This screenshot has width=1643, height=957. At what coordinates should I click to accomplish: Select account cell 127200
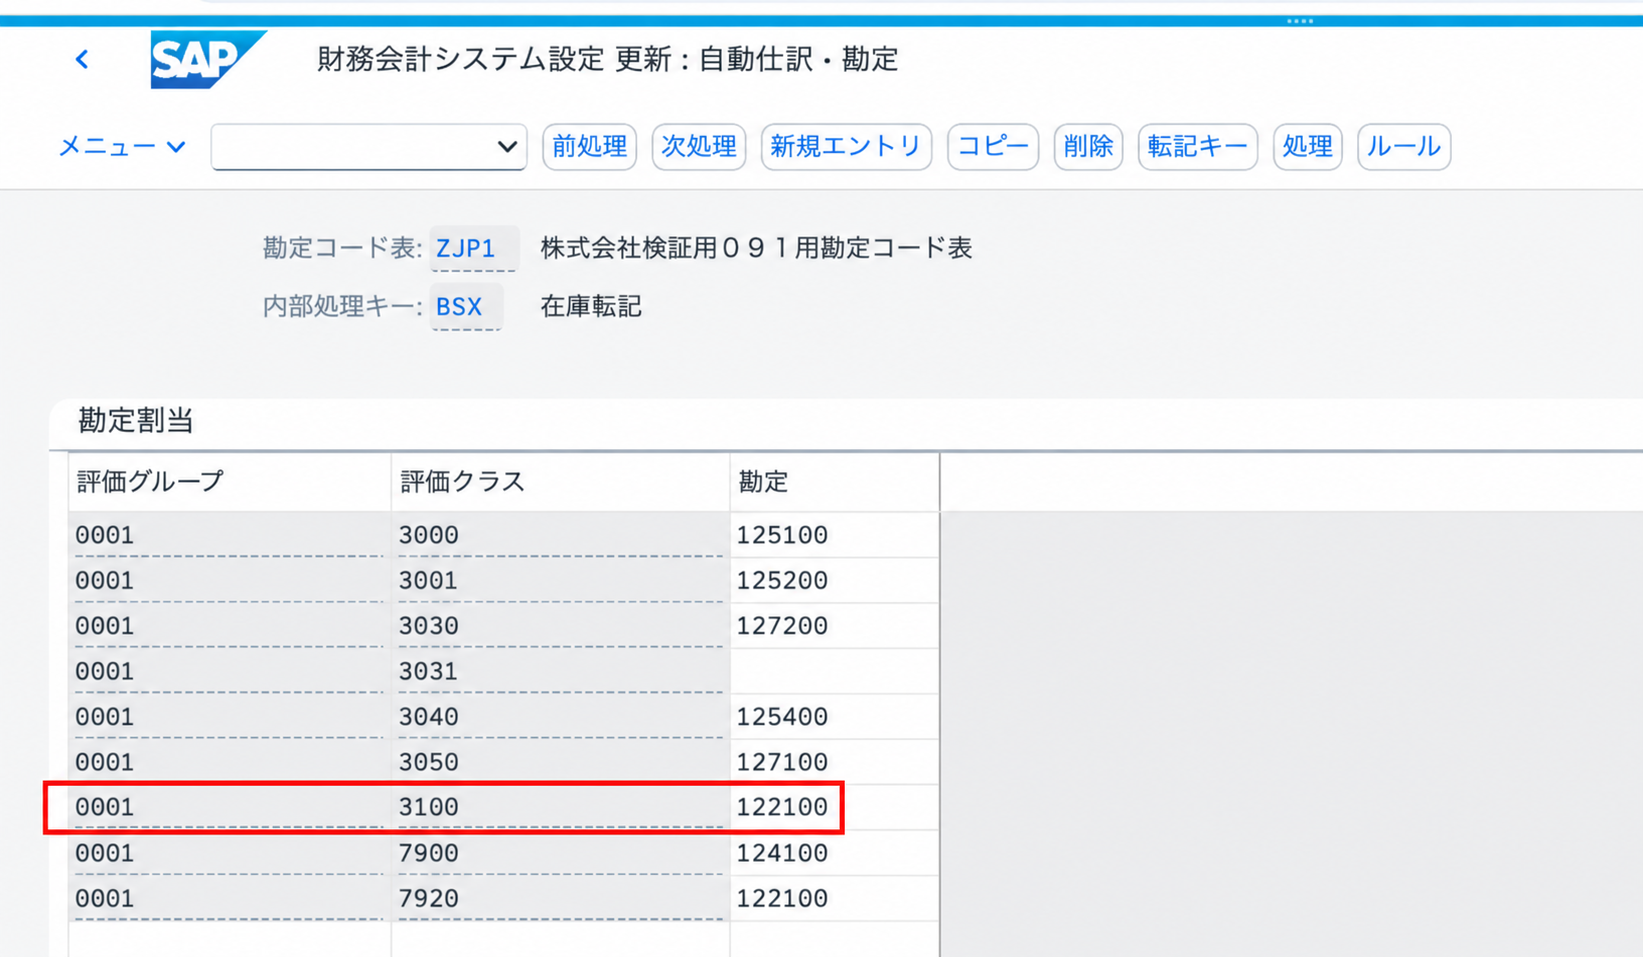pyautogui.click(x=834, y=626)
